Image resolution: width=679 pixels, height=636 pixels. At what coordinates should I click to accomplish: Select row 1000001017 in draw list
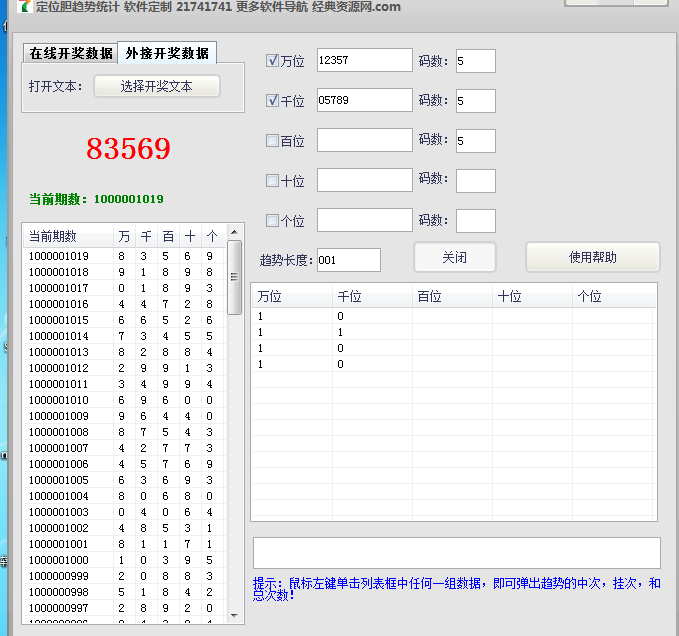125,288
